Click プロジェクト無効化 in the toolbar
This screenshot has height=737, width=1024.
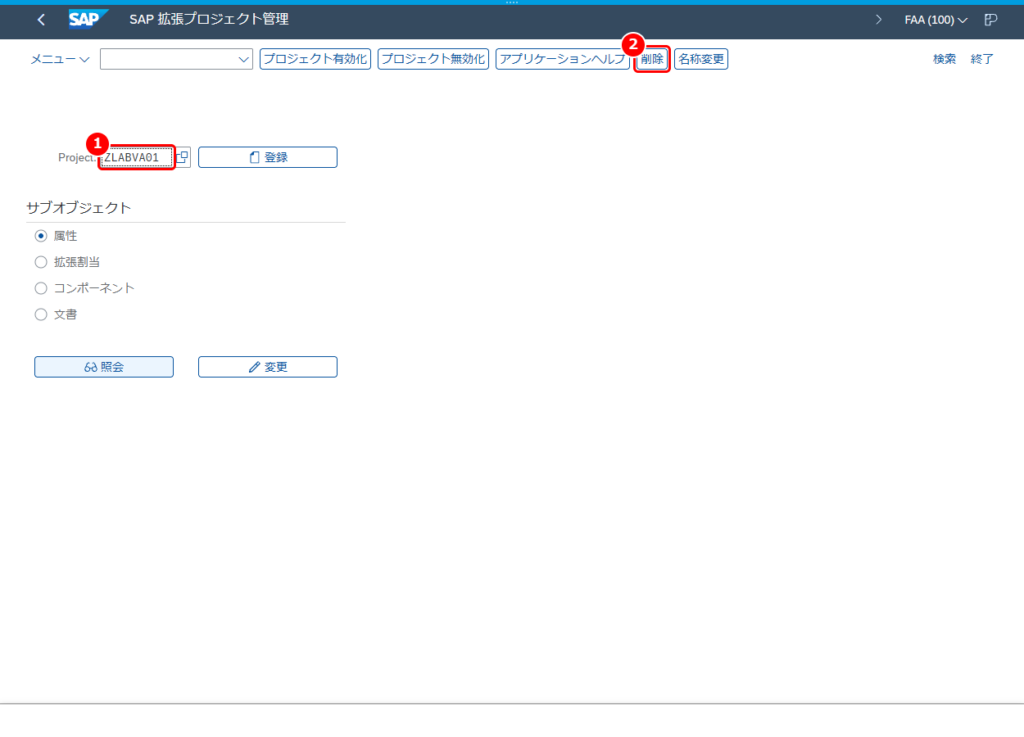point(433,59)
